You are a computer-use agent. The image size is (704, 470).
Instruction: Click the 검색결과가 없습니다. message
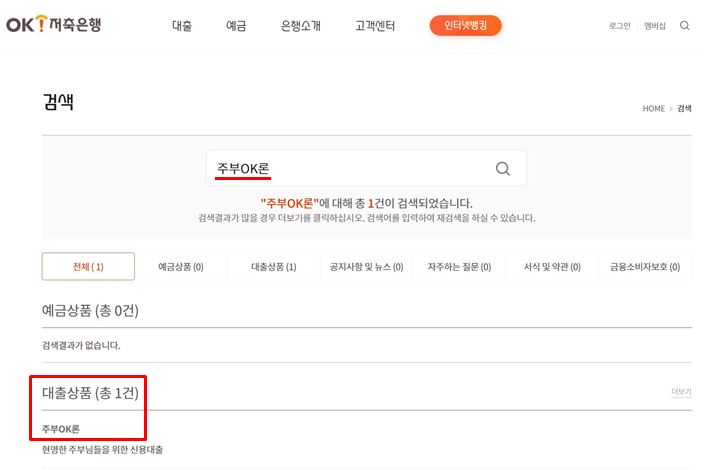pyautogui.click(x=81, y=345)
